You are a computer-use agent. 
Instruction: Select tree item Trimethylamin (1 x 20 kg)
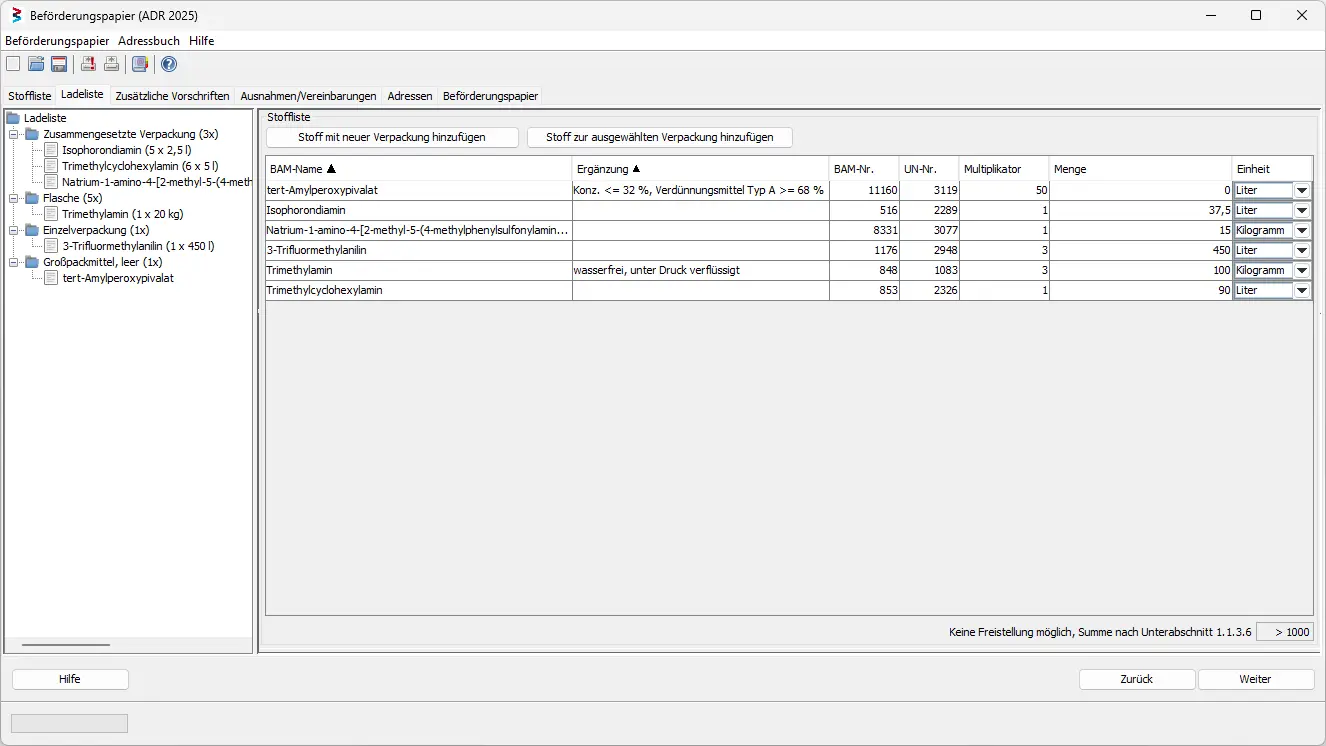pyautogui.click(x=122, y=214)
